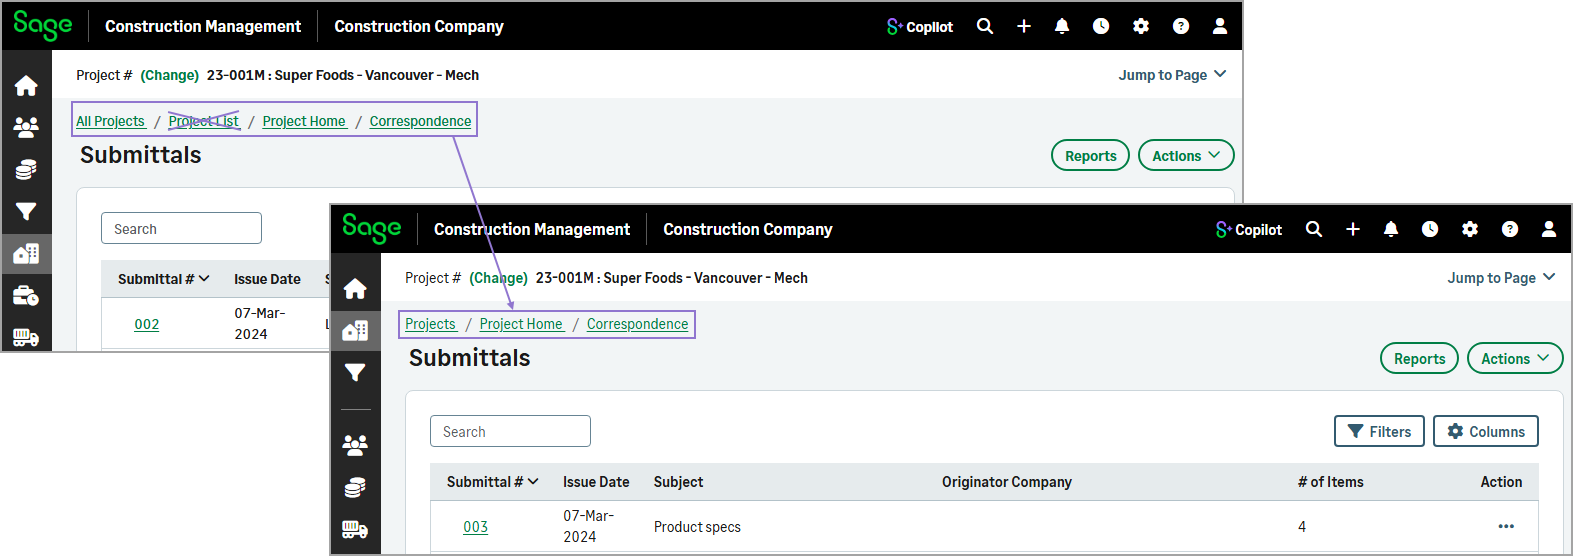Image resolution: width=1573 pixels, height=556 pixels.
Task: Click Subject column header in front window
Action: click(x=678, y=482)
